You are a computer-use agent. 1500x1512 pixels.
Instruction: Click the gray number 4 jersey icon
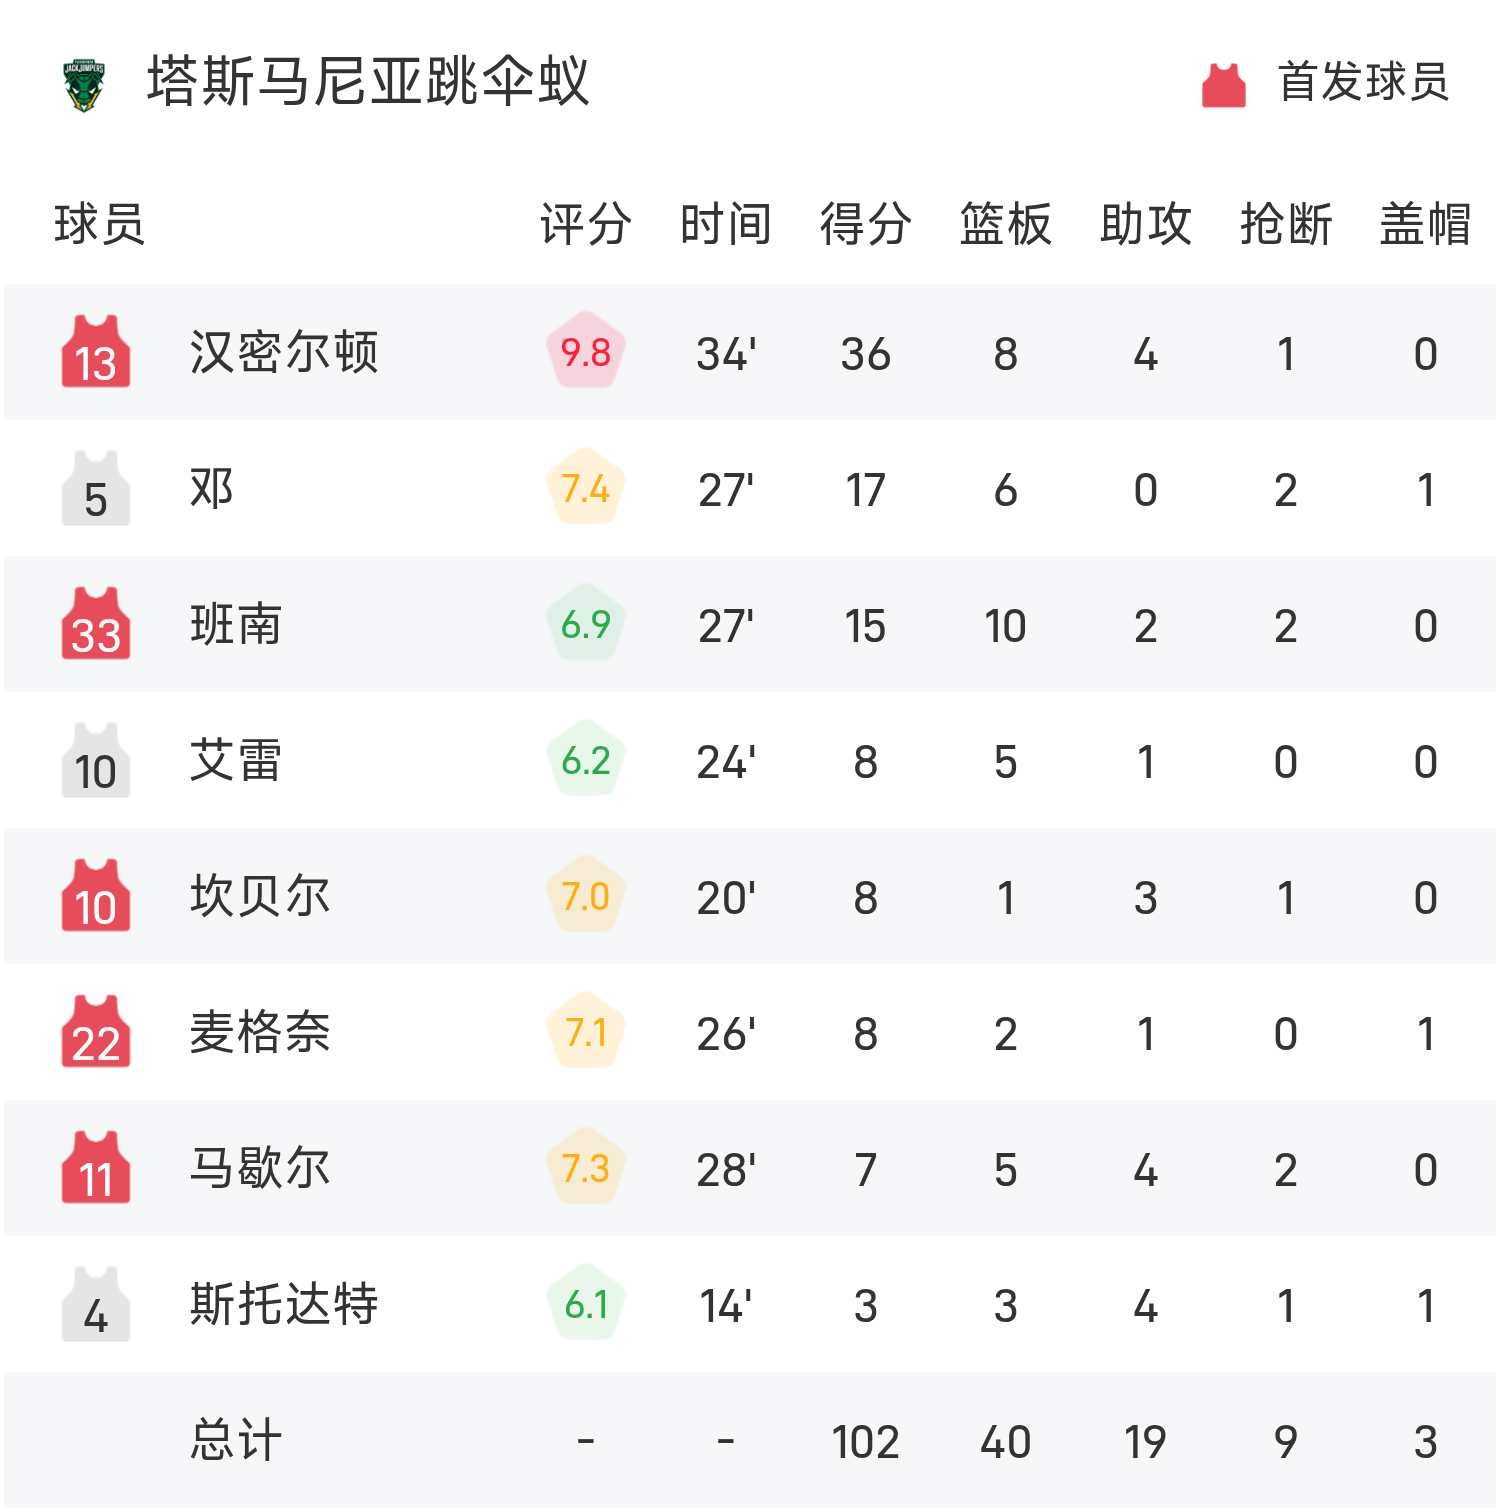(x=96, y=1304)
